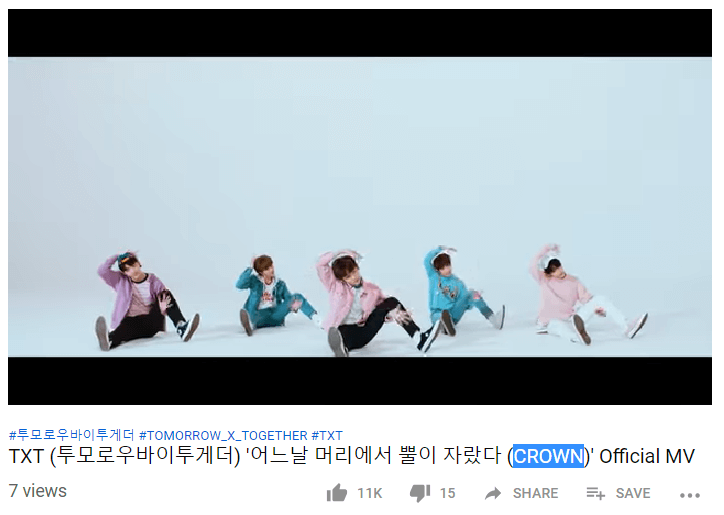
Task: Click the SHARE label
Action: (535, 493)
